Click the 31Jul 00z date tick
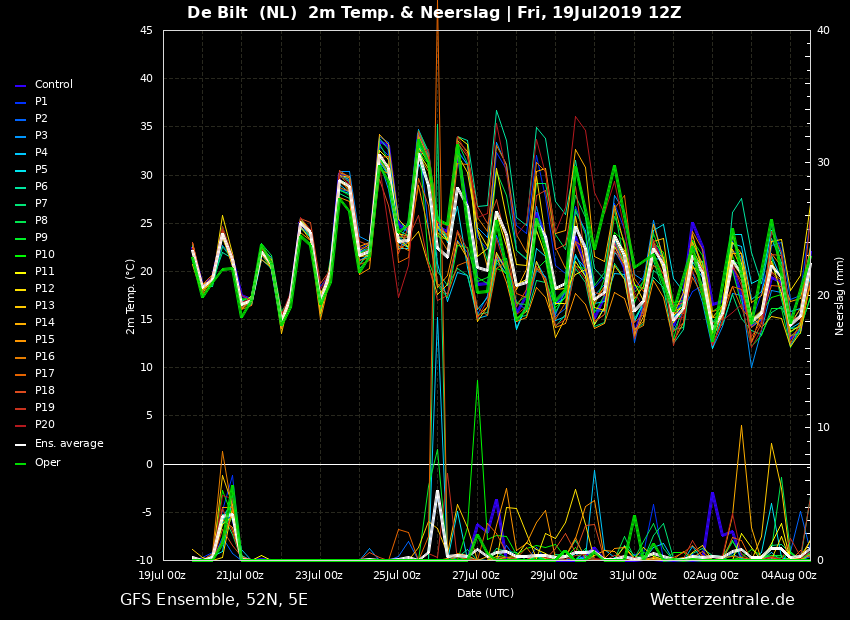Screen dimensions: 850x620 click(x=632, y=576)
